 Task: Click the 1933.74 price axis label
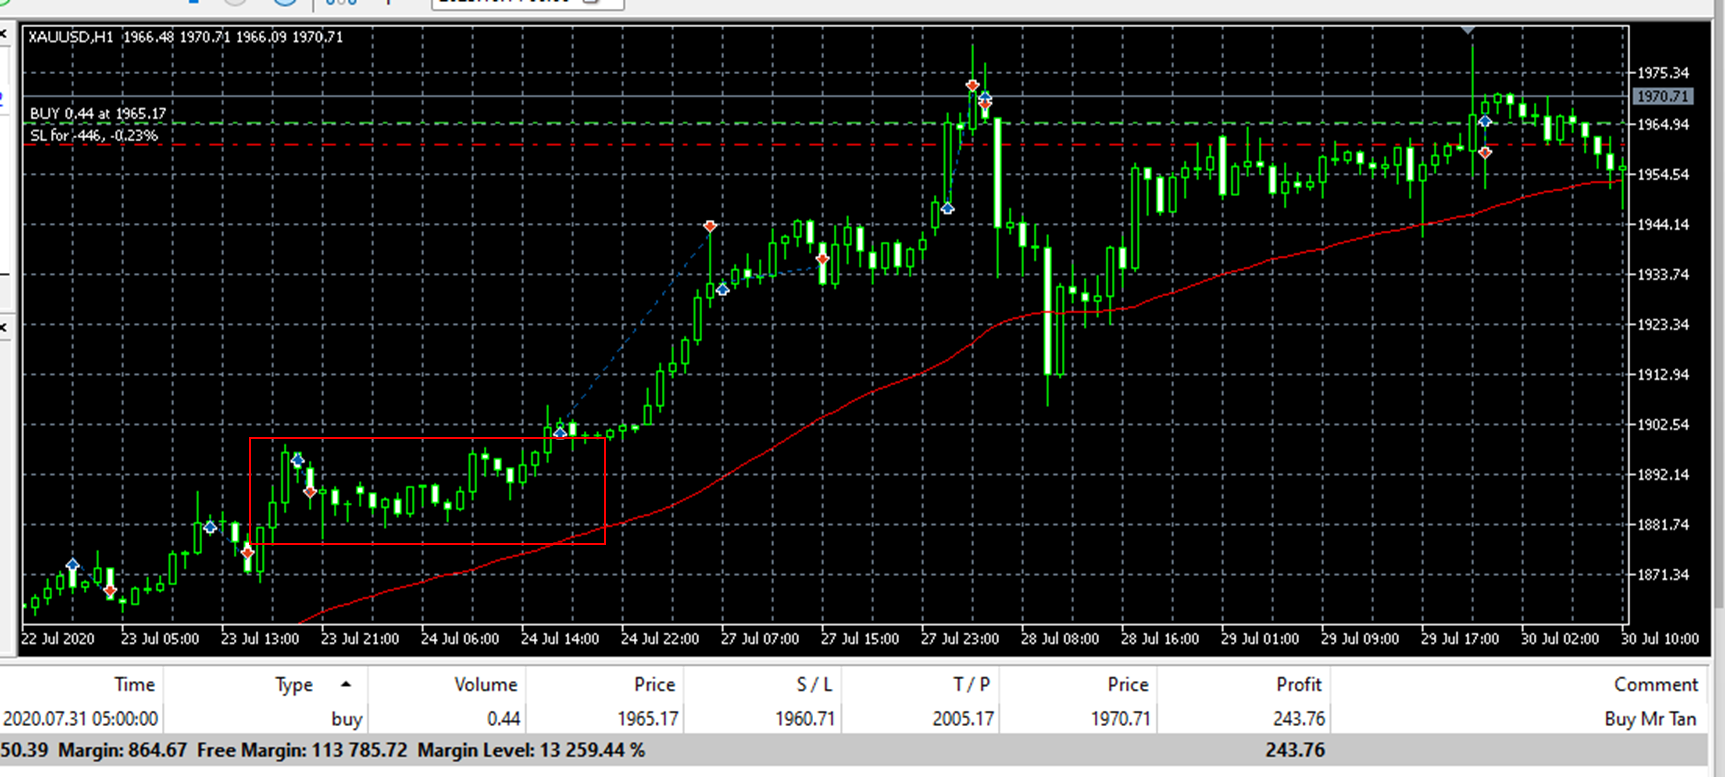point(1663,275)
